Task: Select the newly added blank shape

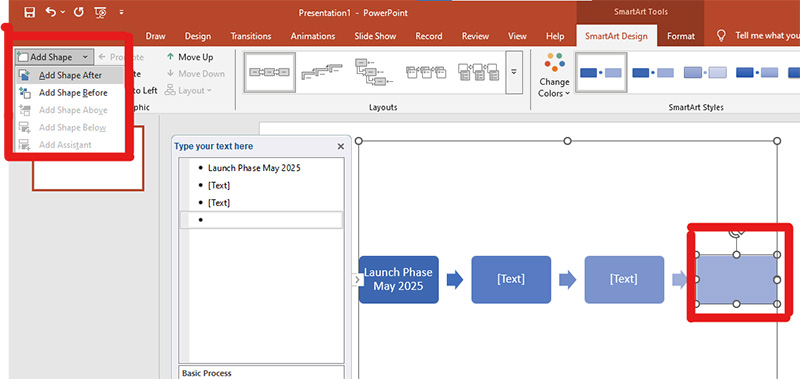Action: tap(737, 280)
